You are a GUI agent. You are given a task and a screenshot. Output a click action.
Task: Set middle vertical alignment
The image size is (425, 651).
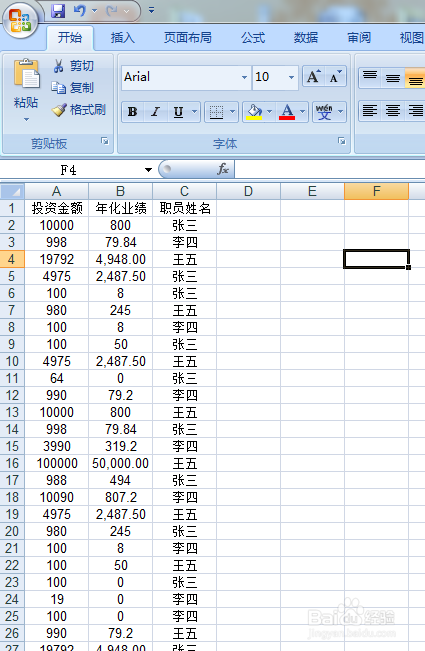point(393,77)
